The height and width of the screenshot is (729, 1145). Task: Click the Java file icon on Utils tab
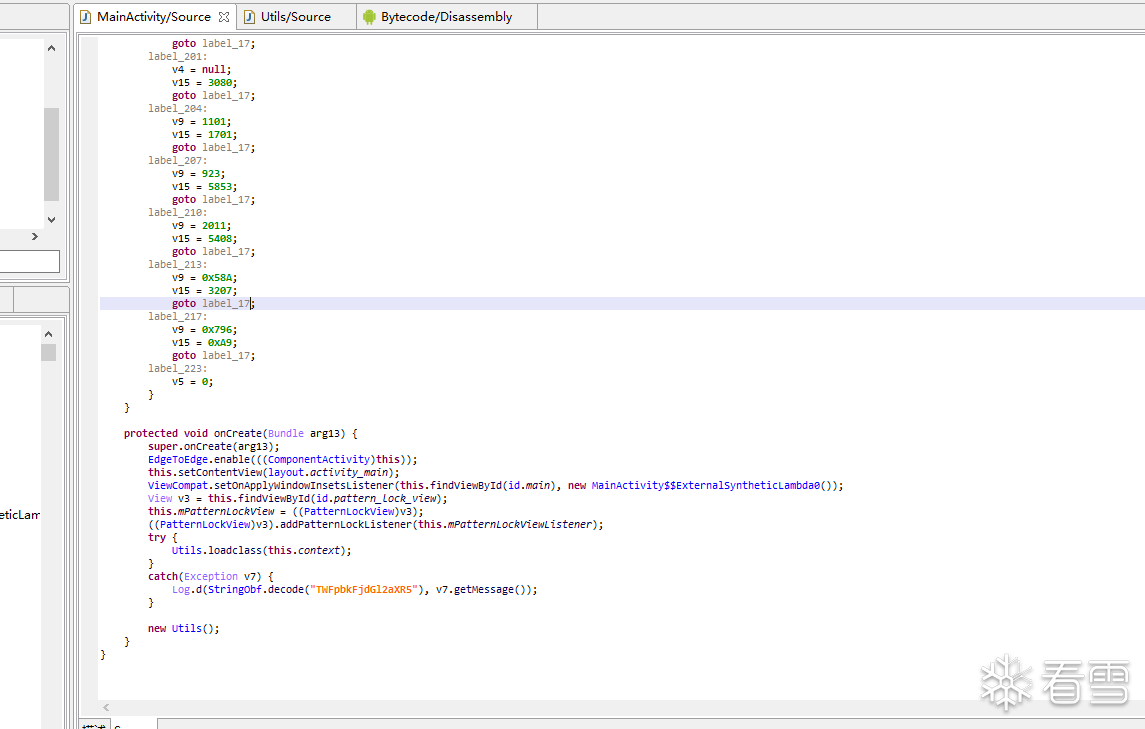click(249, 17)
